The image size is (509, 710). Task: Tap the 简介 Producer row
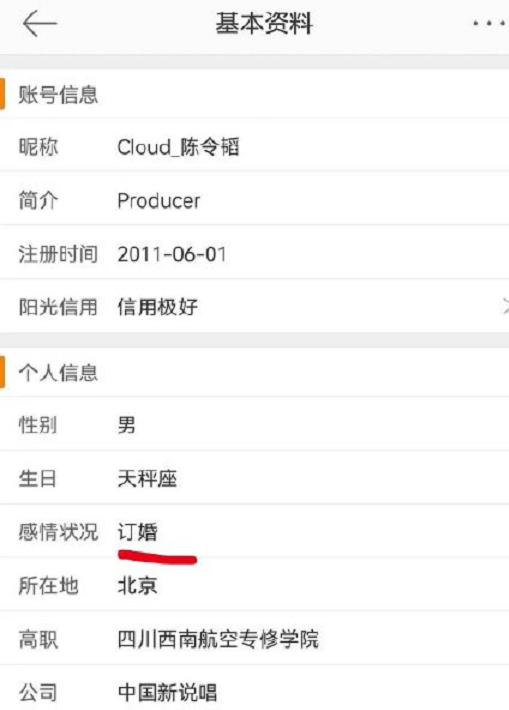[x=254, y=199]
